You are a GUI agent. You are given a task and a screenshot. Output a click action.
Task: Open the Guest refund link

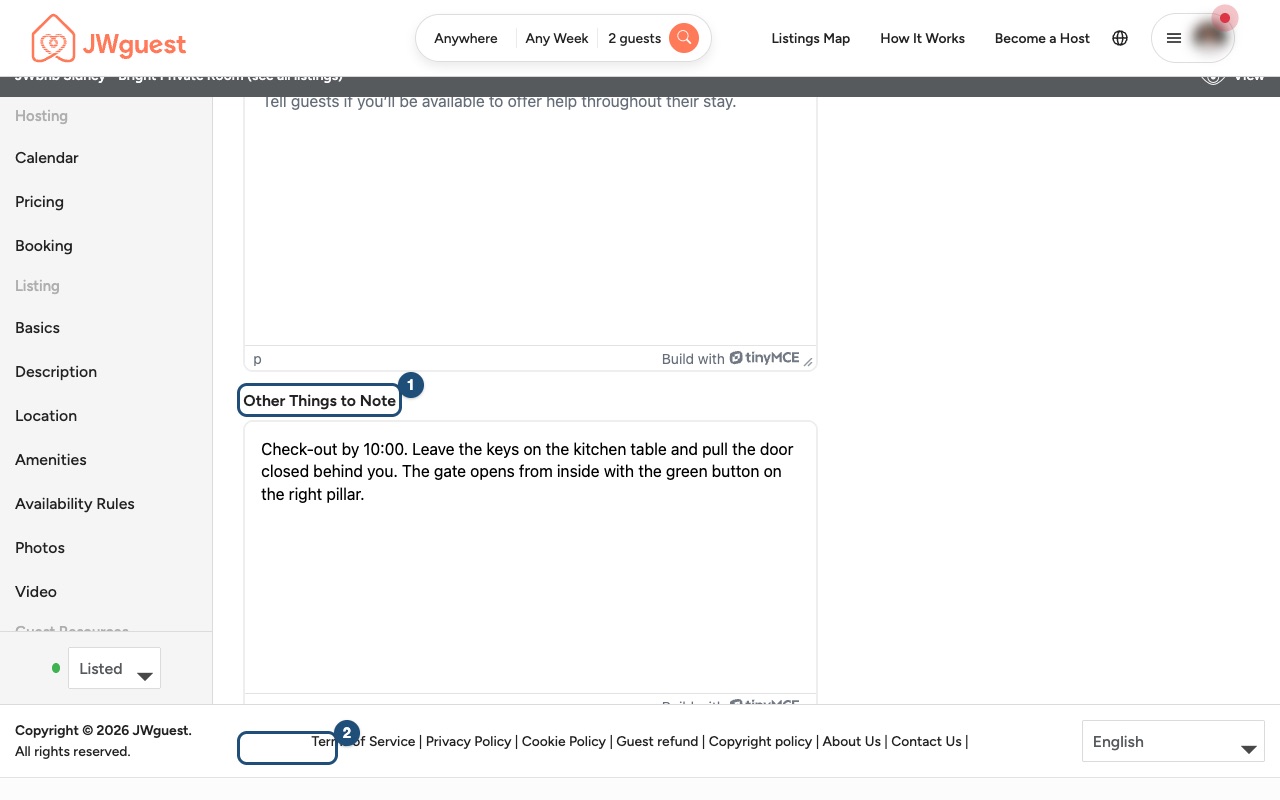[657, 741]
